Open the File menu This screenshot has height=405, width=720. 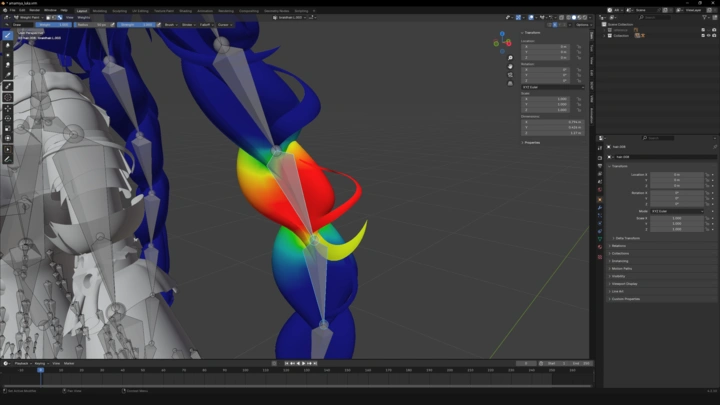coord(12,10)
